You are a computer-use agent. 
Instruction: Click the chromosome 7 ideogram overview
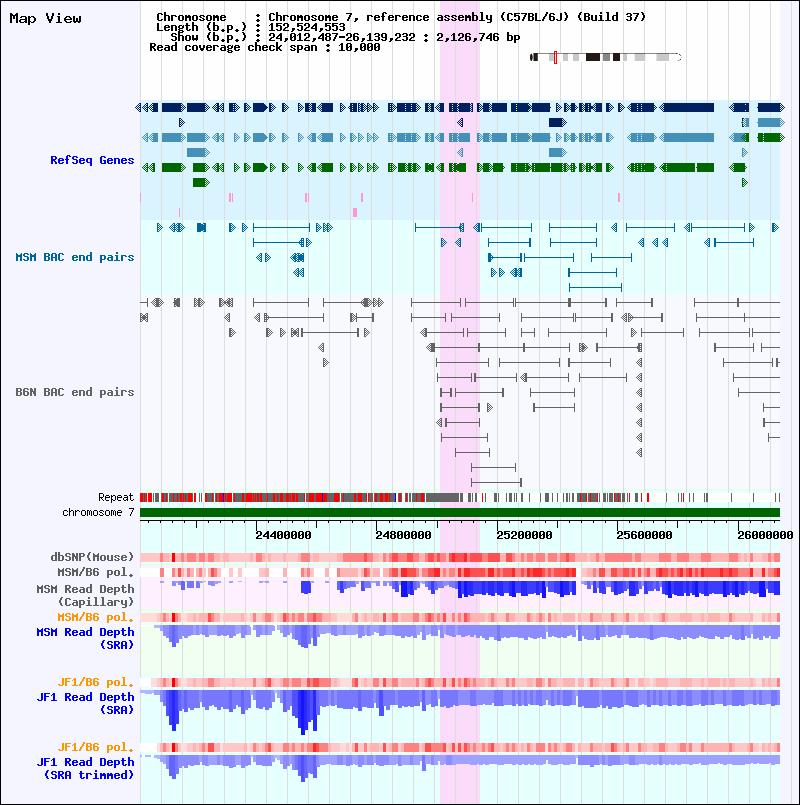click(x=606, y=57)
